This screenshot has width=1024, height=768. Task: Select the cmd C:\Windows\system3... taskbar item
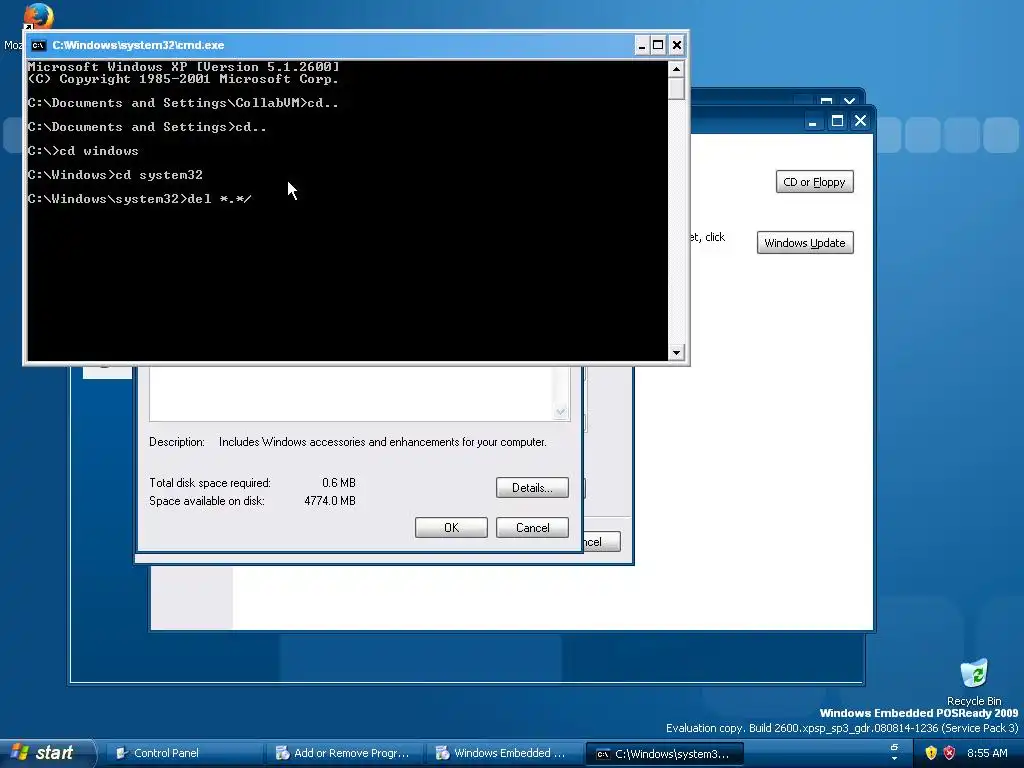click(x=664, y=754)
